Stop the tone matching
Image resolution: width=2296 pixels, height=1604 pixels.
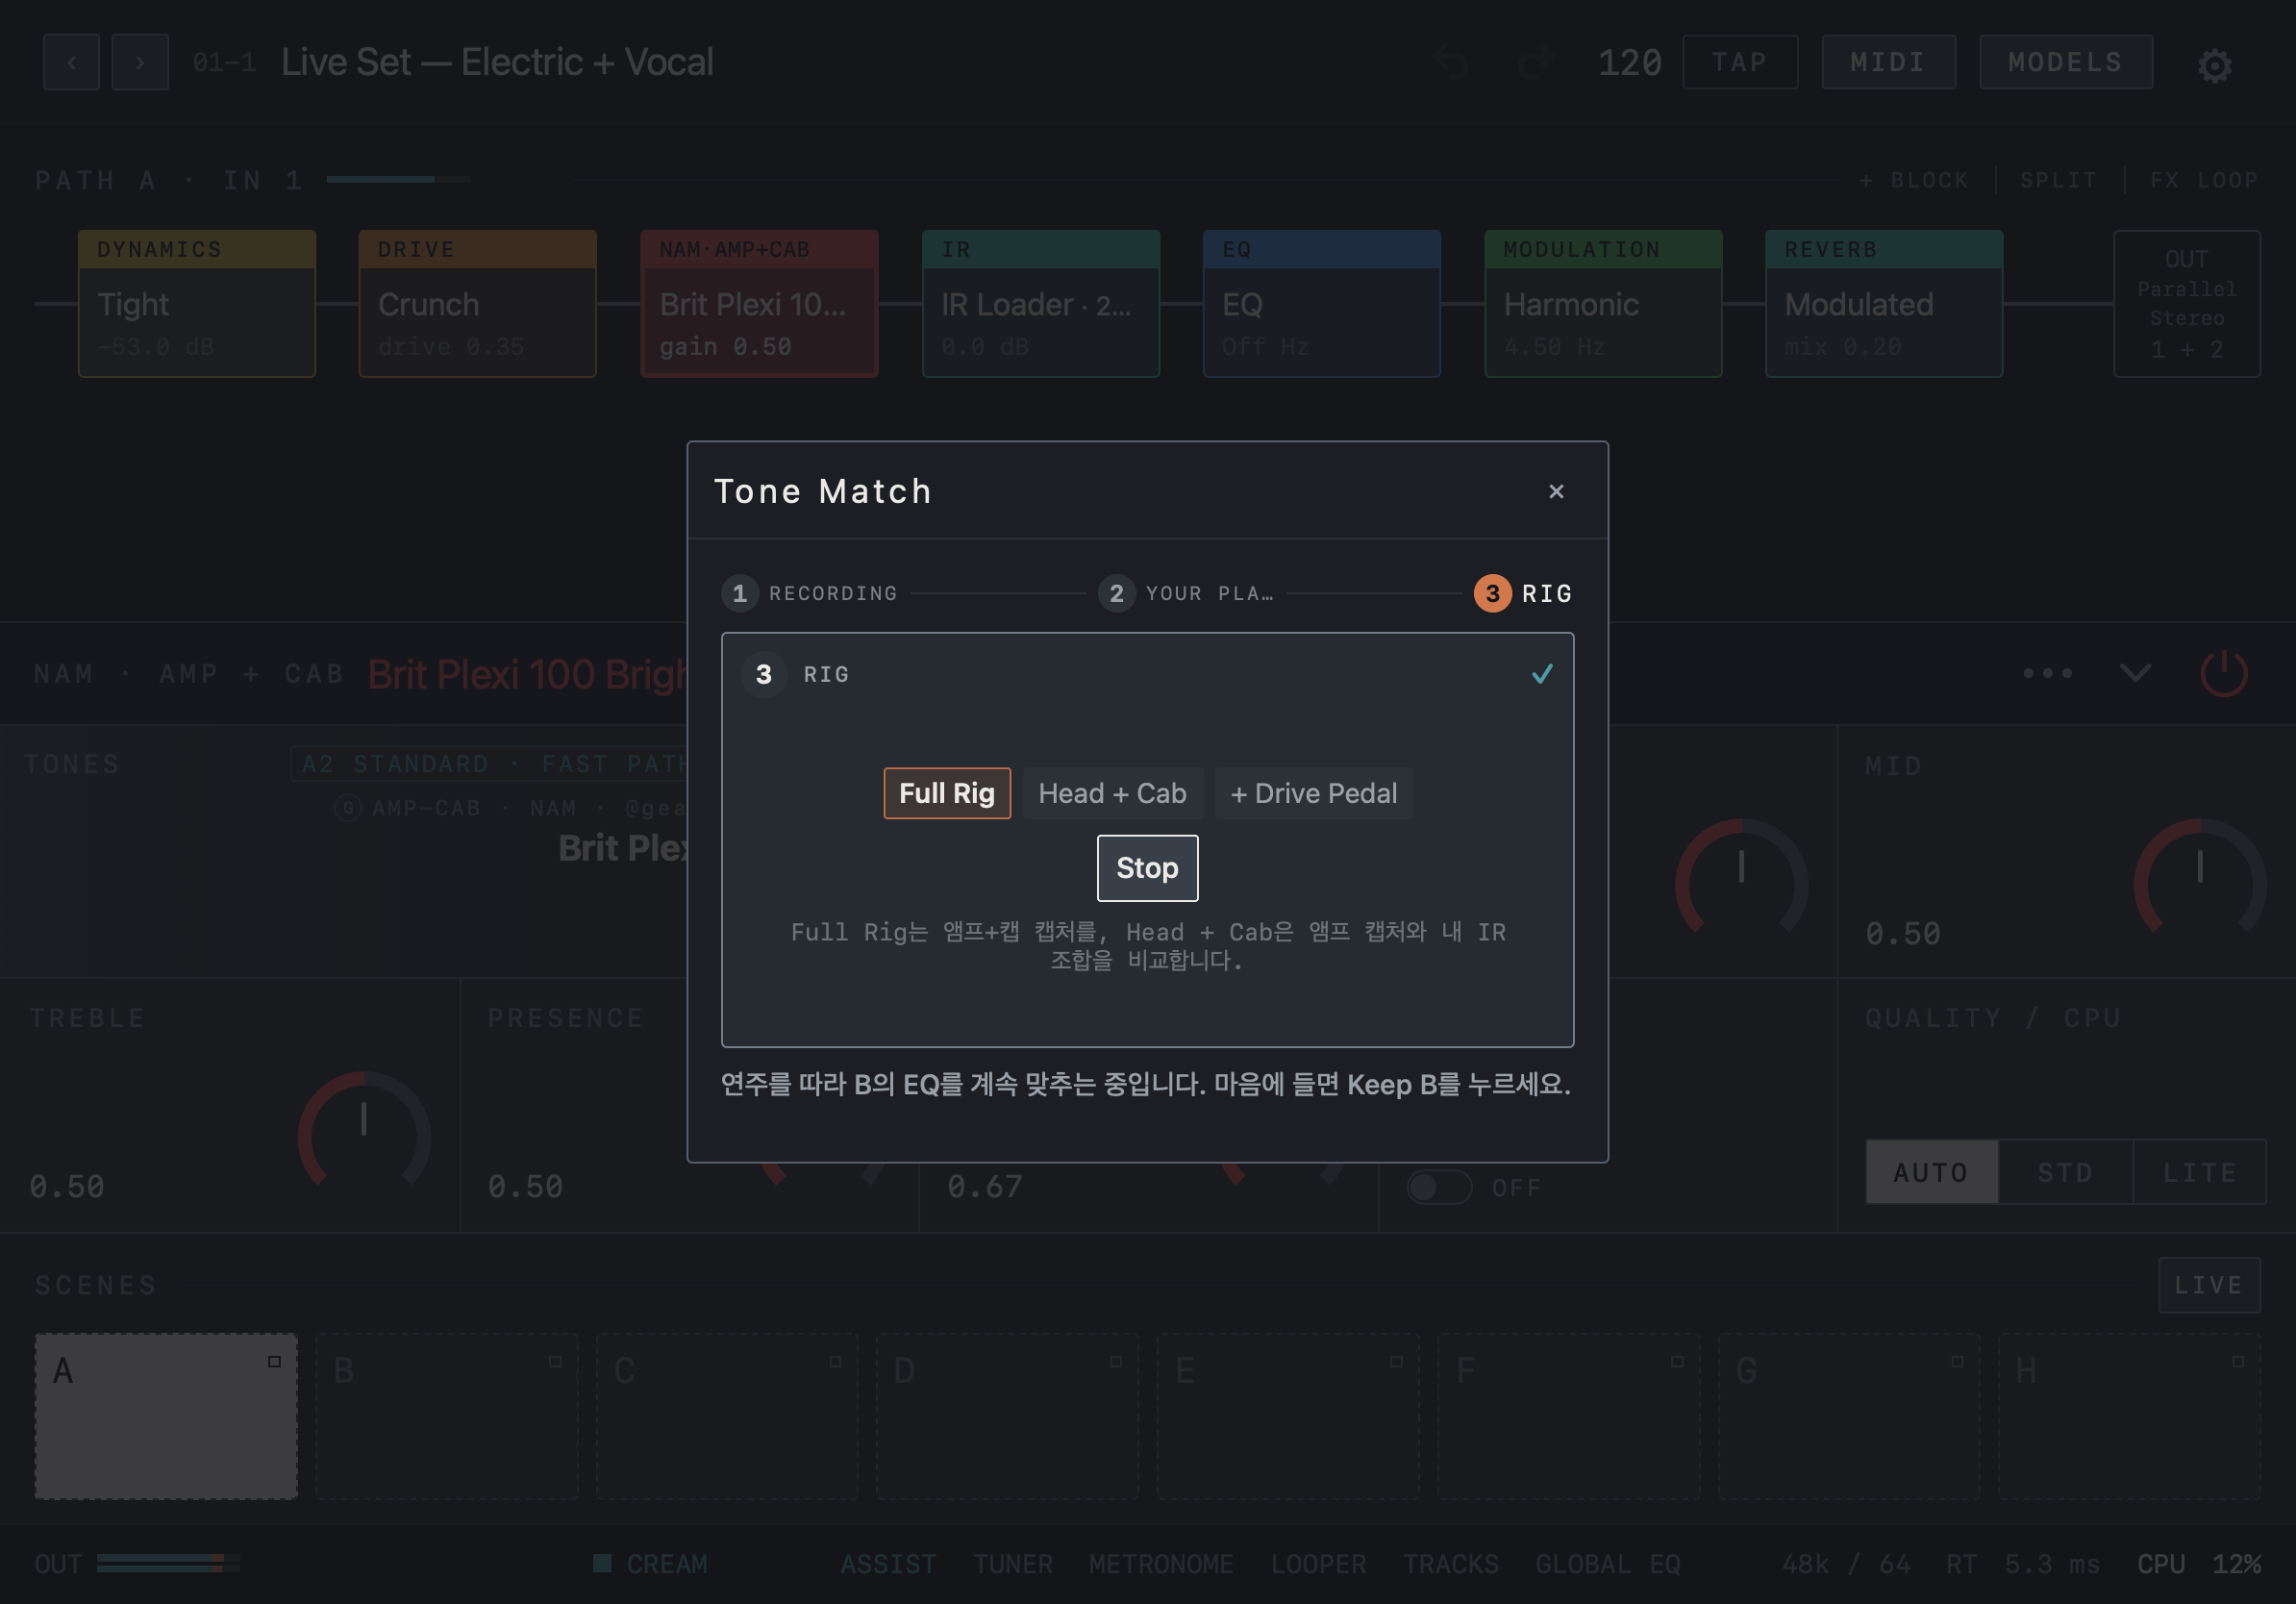pyautogui.click(x=1147, y=868)
